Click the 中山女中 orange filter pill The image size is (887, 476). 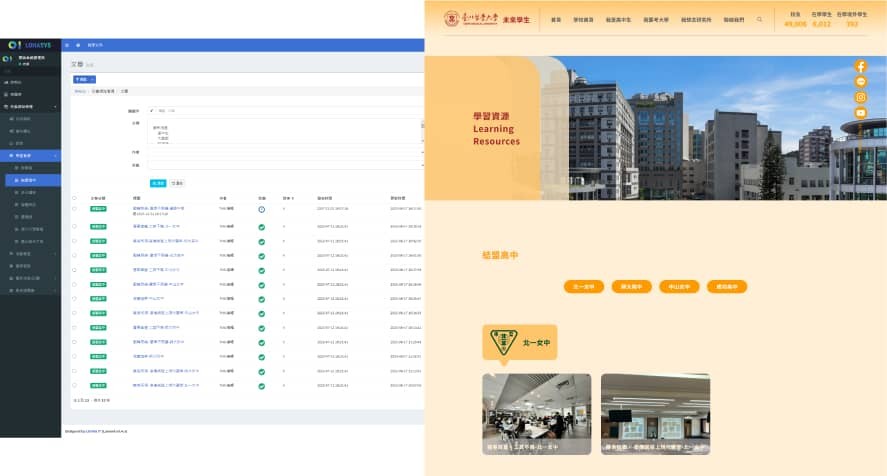679,287
